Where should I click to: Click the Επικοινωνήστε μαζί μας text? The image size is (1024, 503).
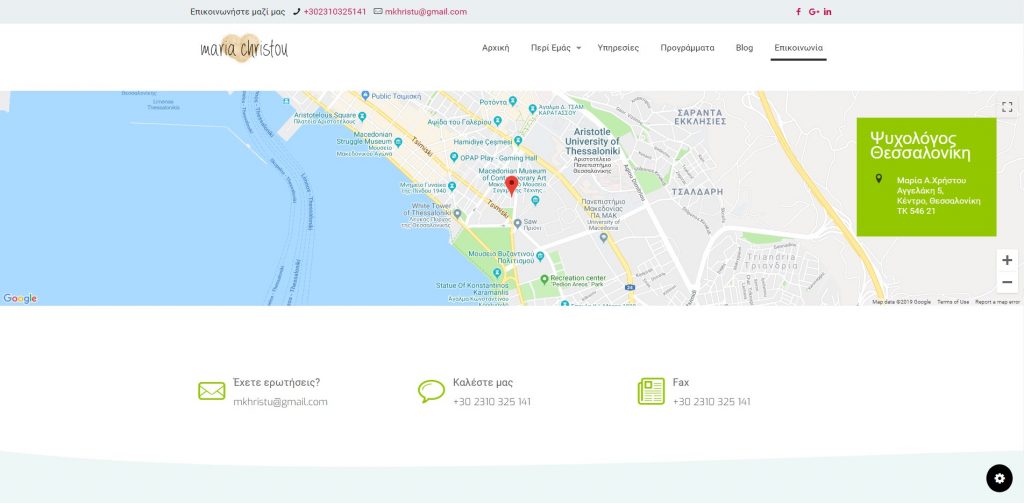238,12
